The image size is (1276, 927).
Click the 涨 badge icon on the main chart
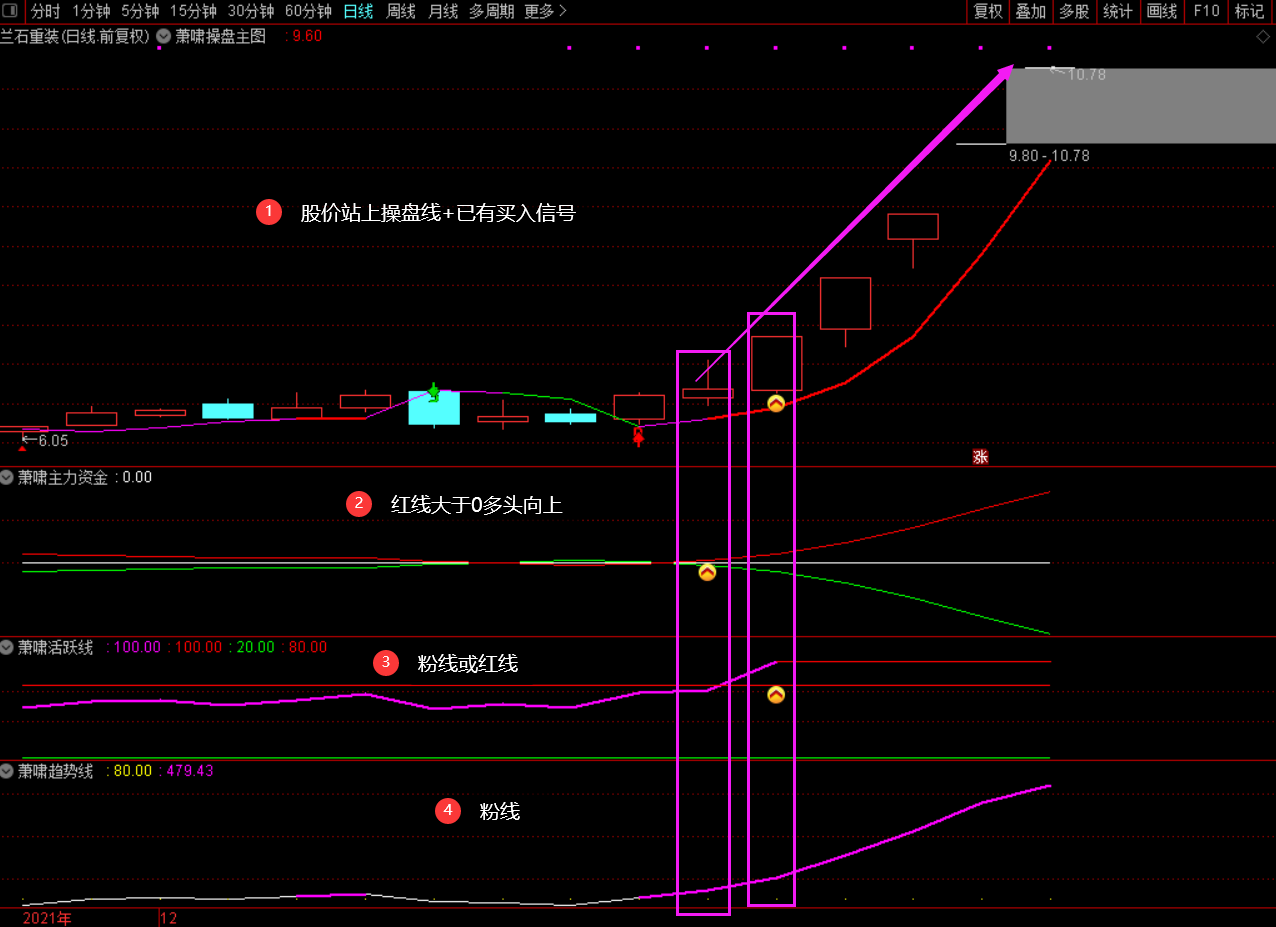(x=980, y=457)
